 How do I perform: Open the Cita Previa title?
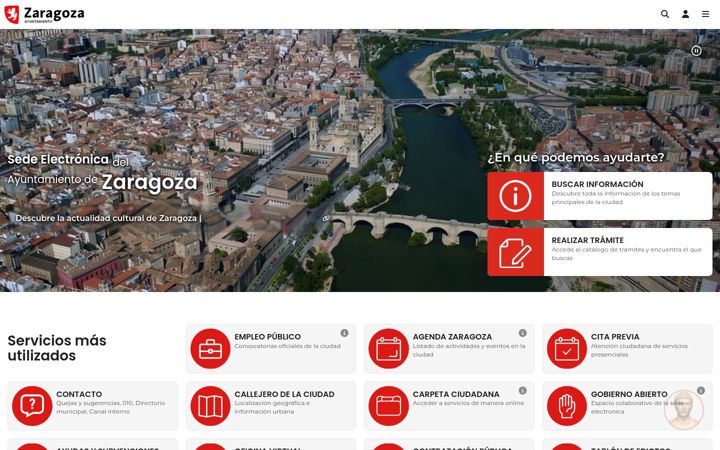(x=615, y=337)
